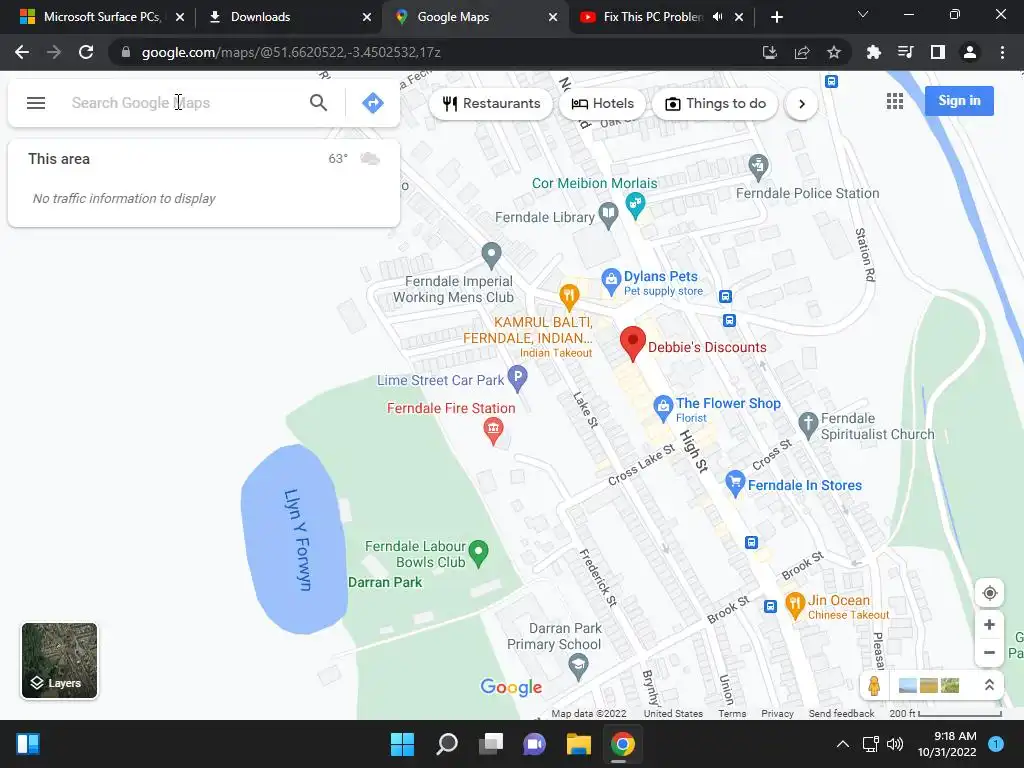Click the share page icon in address bar
The width and height of the screenshot is (1024, 768).
(x=802, y=52)
